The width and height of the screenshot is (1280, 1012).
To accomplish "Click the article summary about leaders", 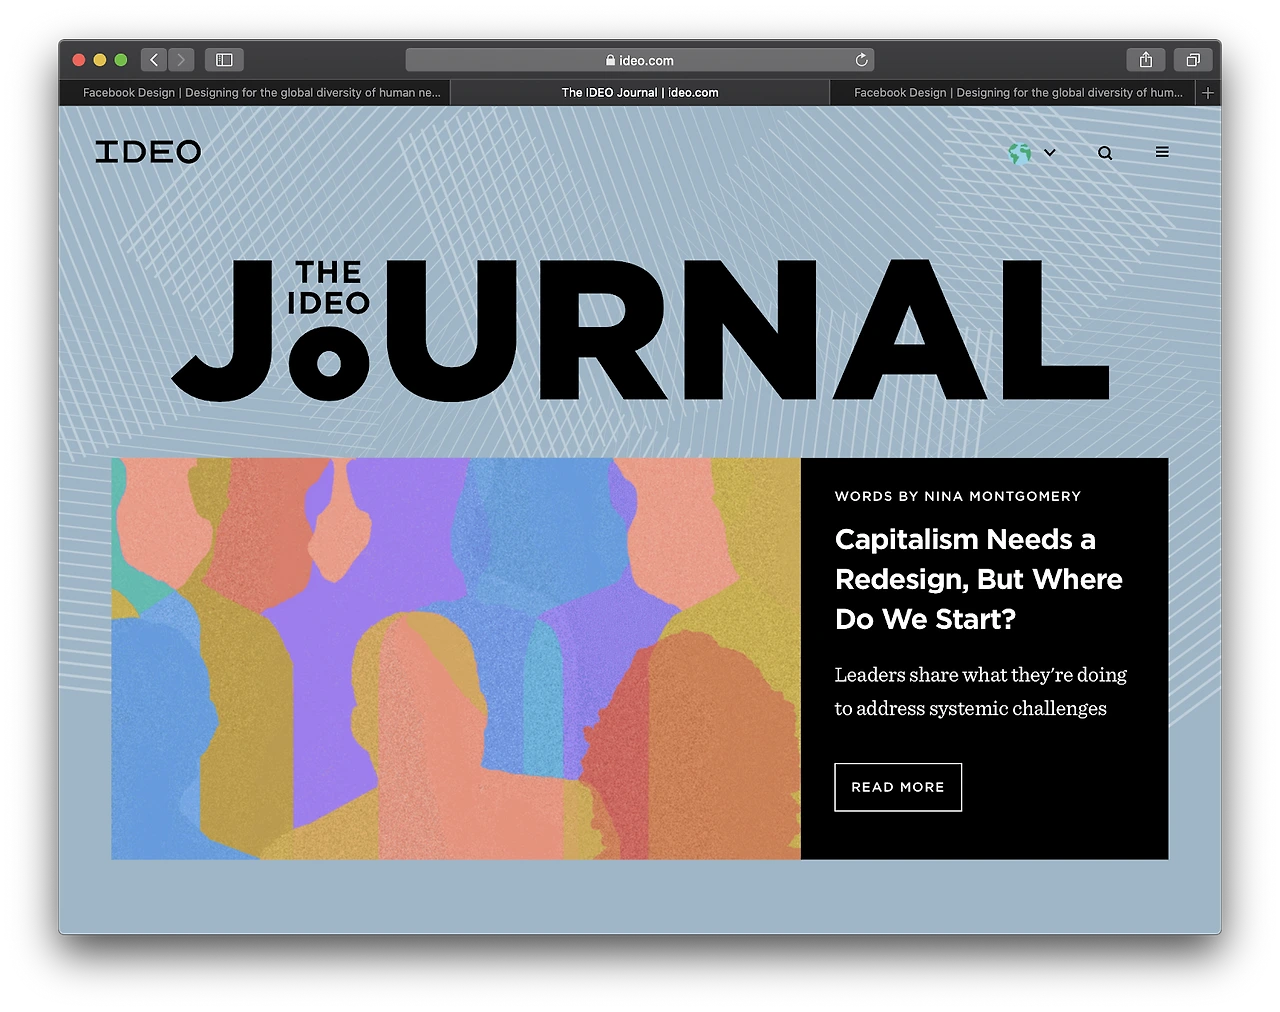I will coord(981,691).
